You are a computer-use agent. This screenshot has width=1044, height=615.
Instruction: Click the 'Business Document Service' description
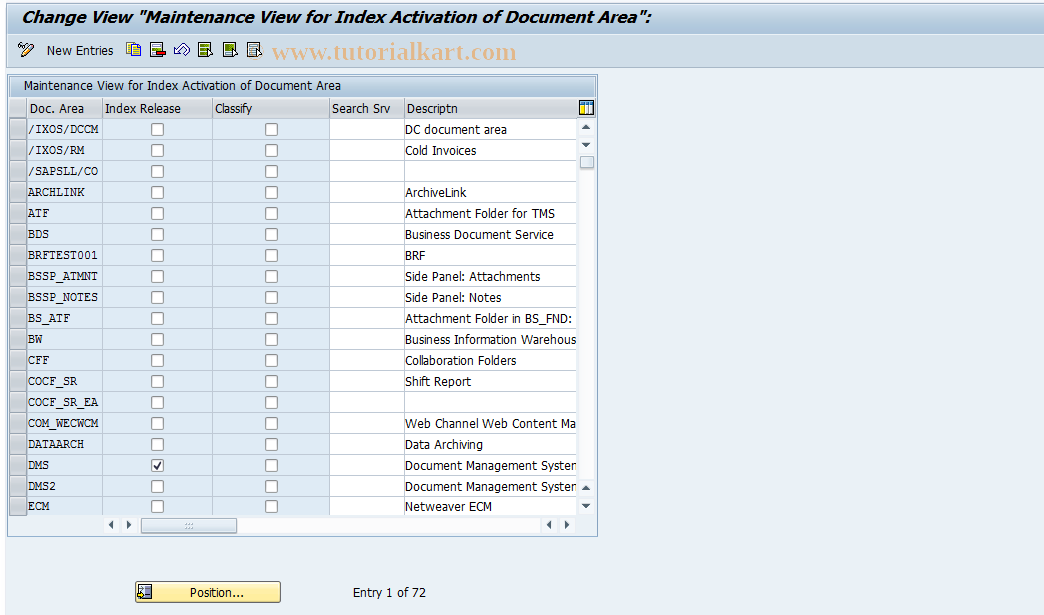tap(490, 234)
